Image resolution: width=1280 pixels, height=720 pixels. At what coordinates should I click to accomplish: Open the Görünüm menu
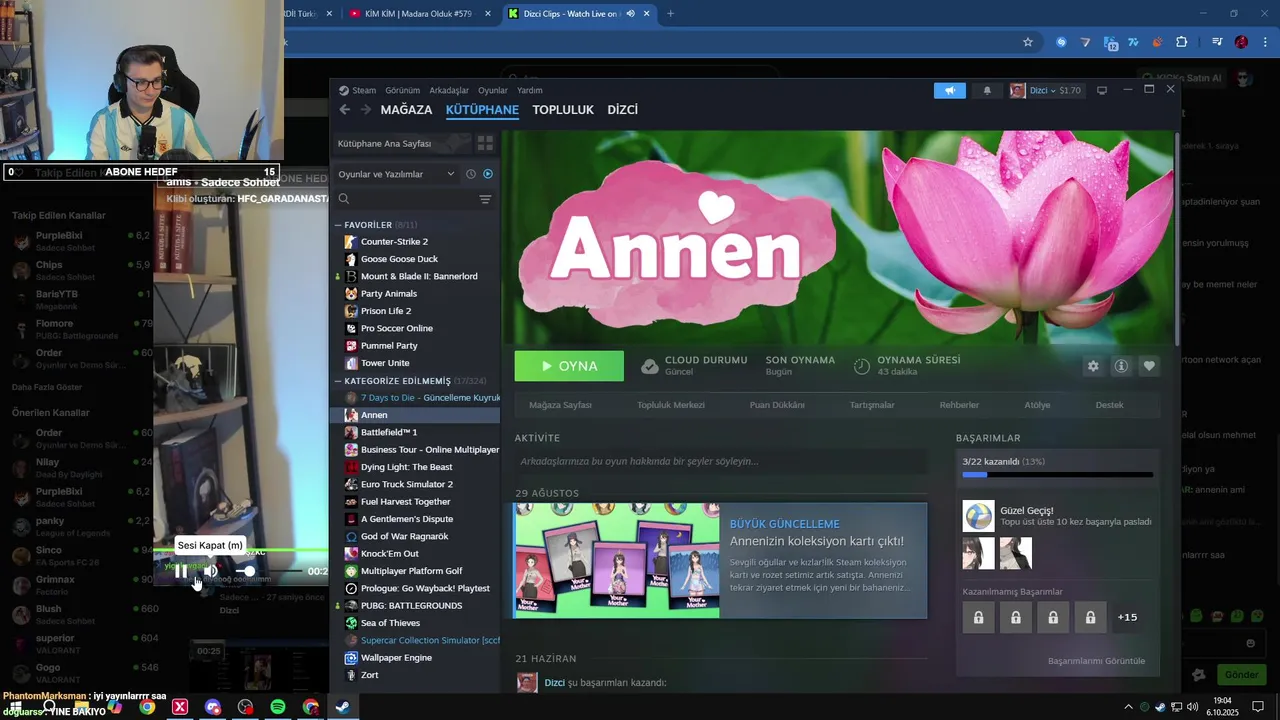tap(403, 90)
